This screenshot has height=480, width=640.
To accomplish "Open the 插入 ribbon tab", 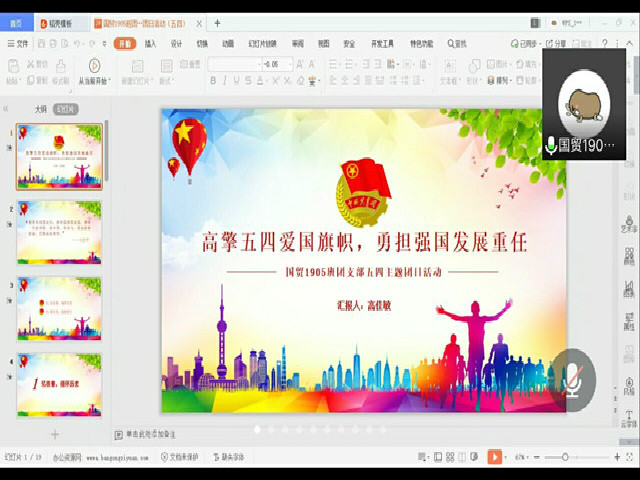I will (x=150, y=44).
